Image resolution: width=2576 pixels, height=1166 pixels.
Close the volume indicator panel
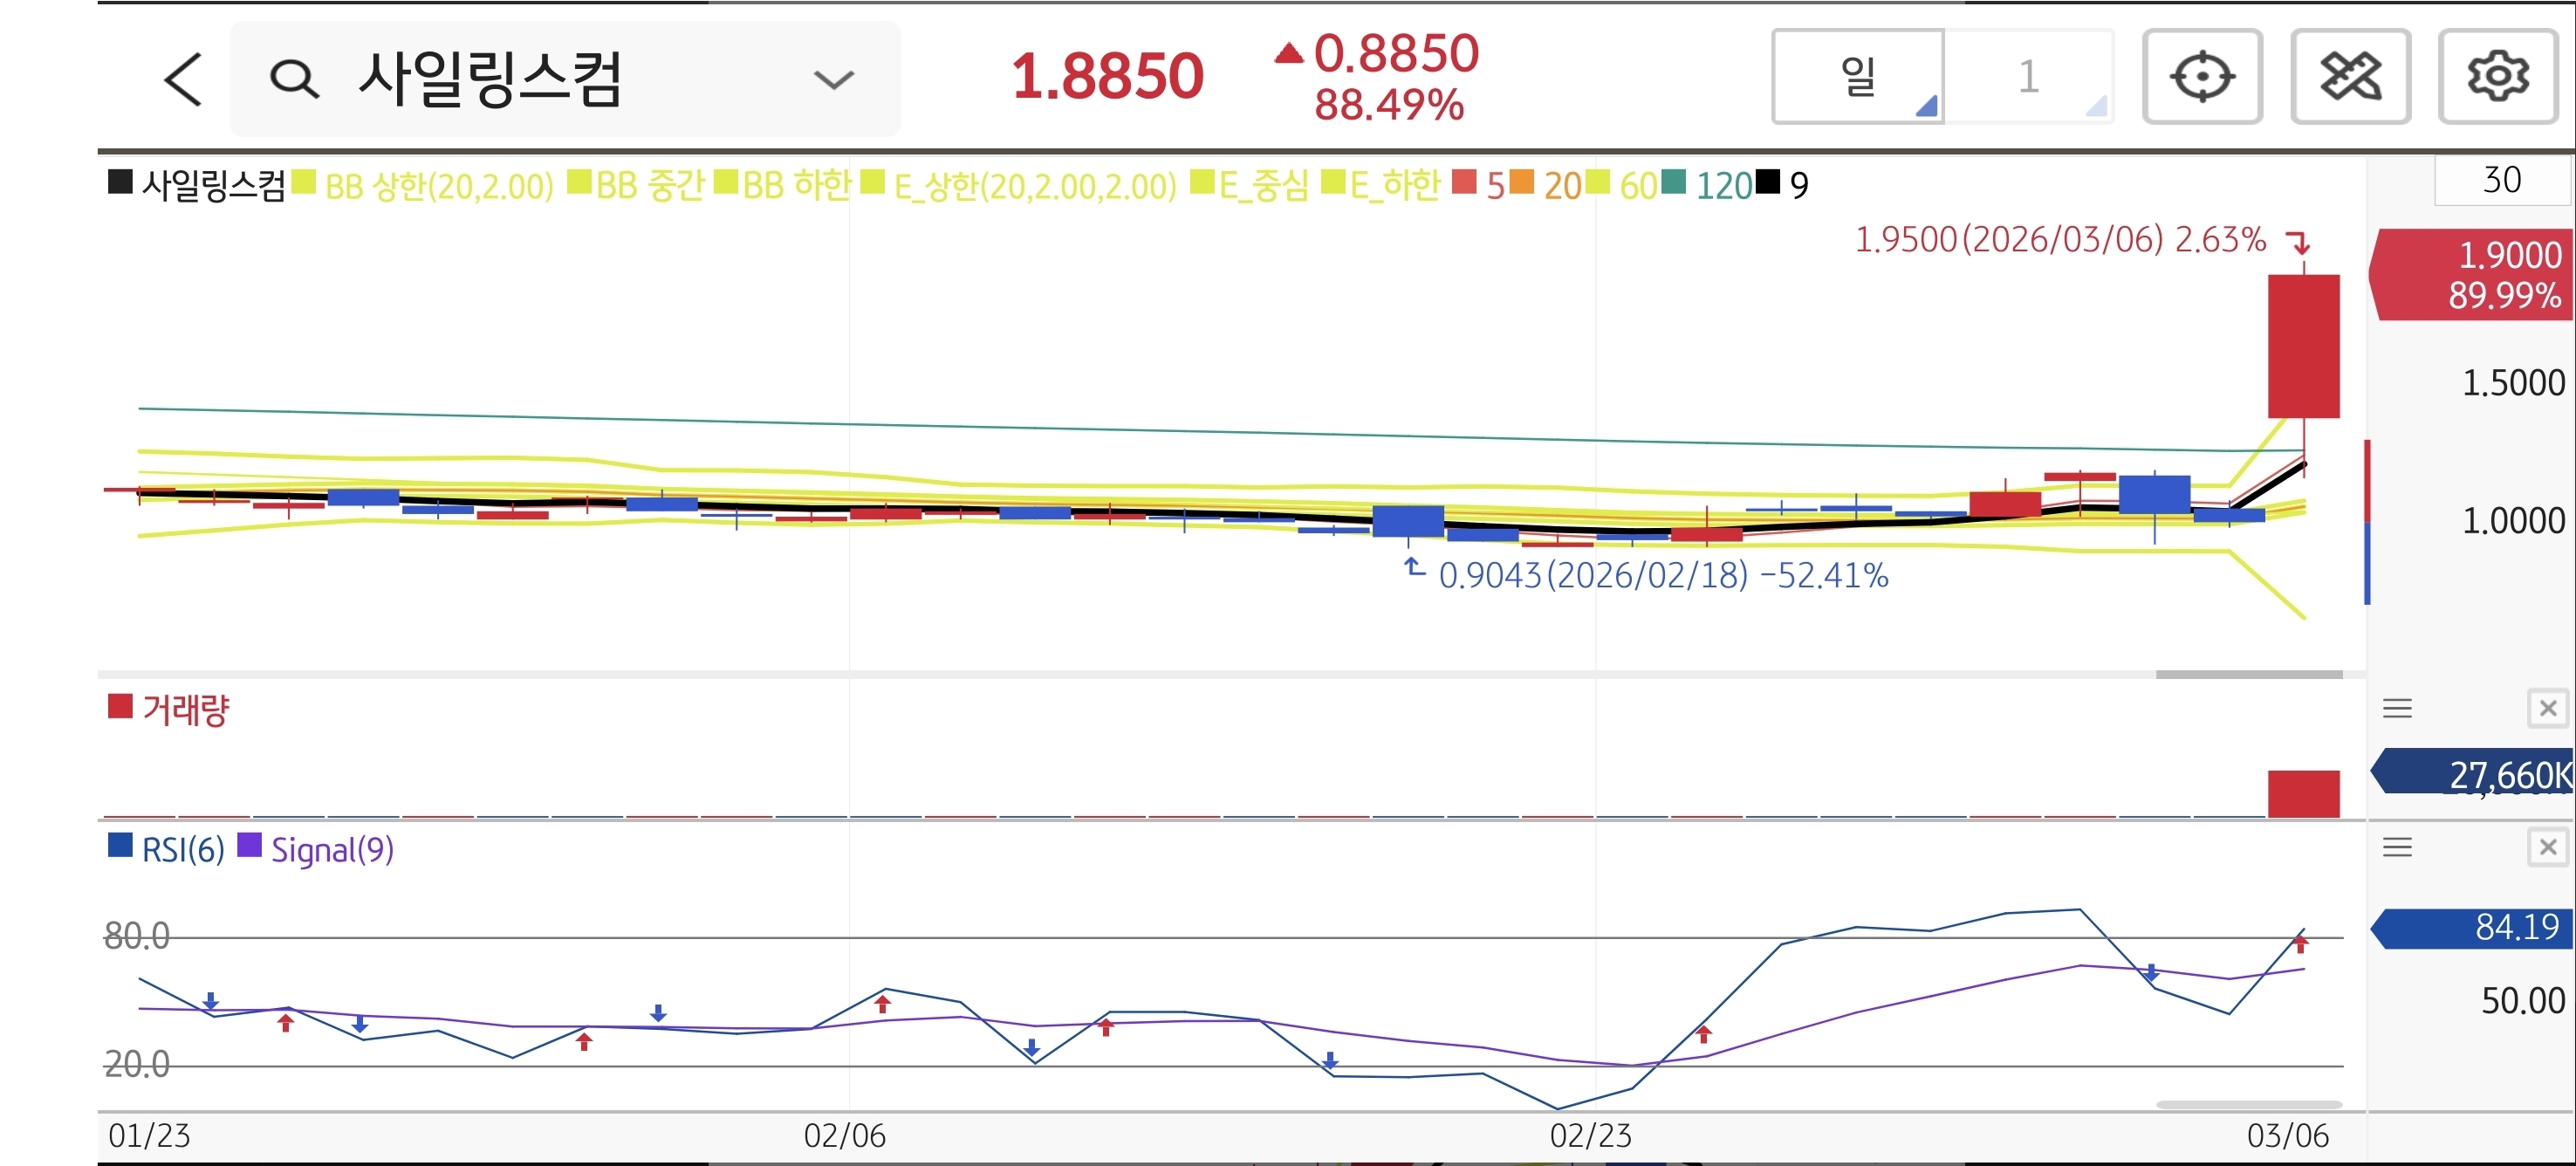[2547, 709]
